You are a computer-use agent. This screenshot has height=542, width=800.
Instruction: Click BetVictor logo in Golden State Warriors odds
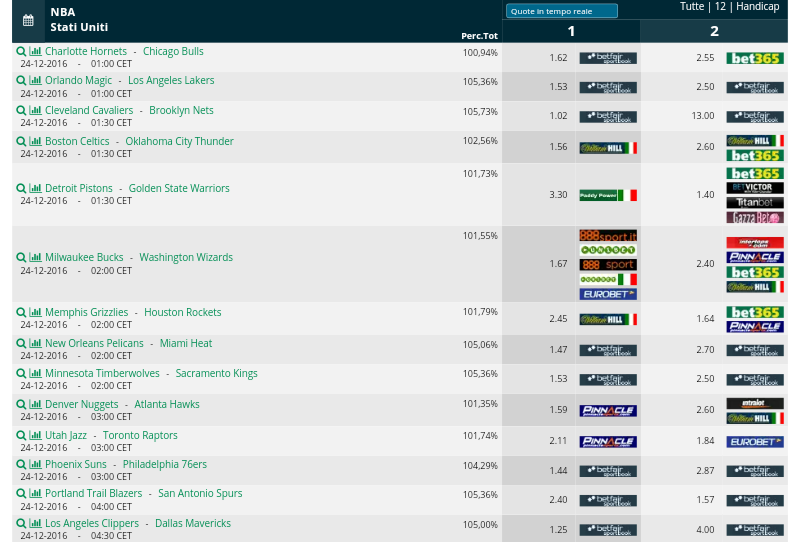click(755, 188)
